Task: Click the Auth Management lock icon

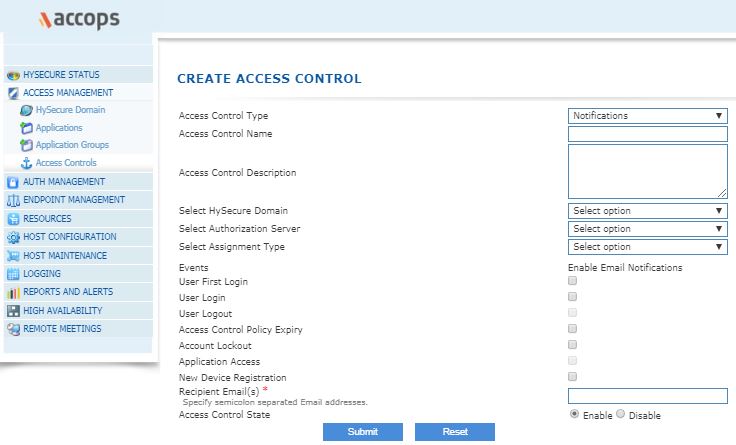Action: click(x=13, y=182)
